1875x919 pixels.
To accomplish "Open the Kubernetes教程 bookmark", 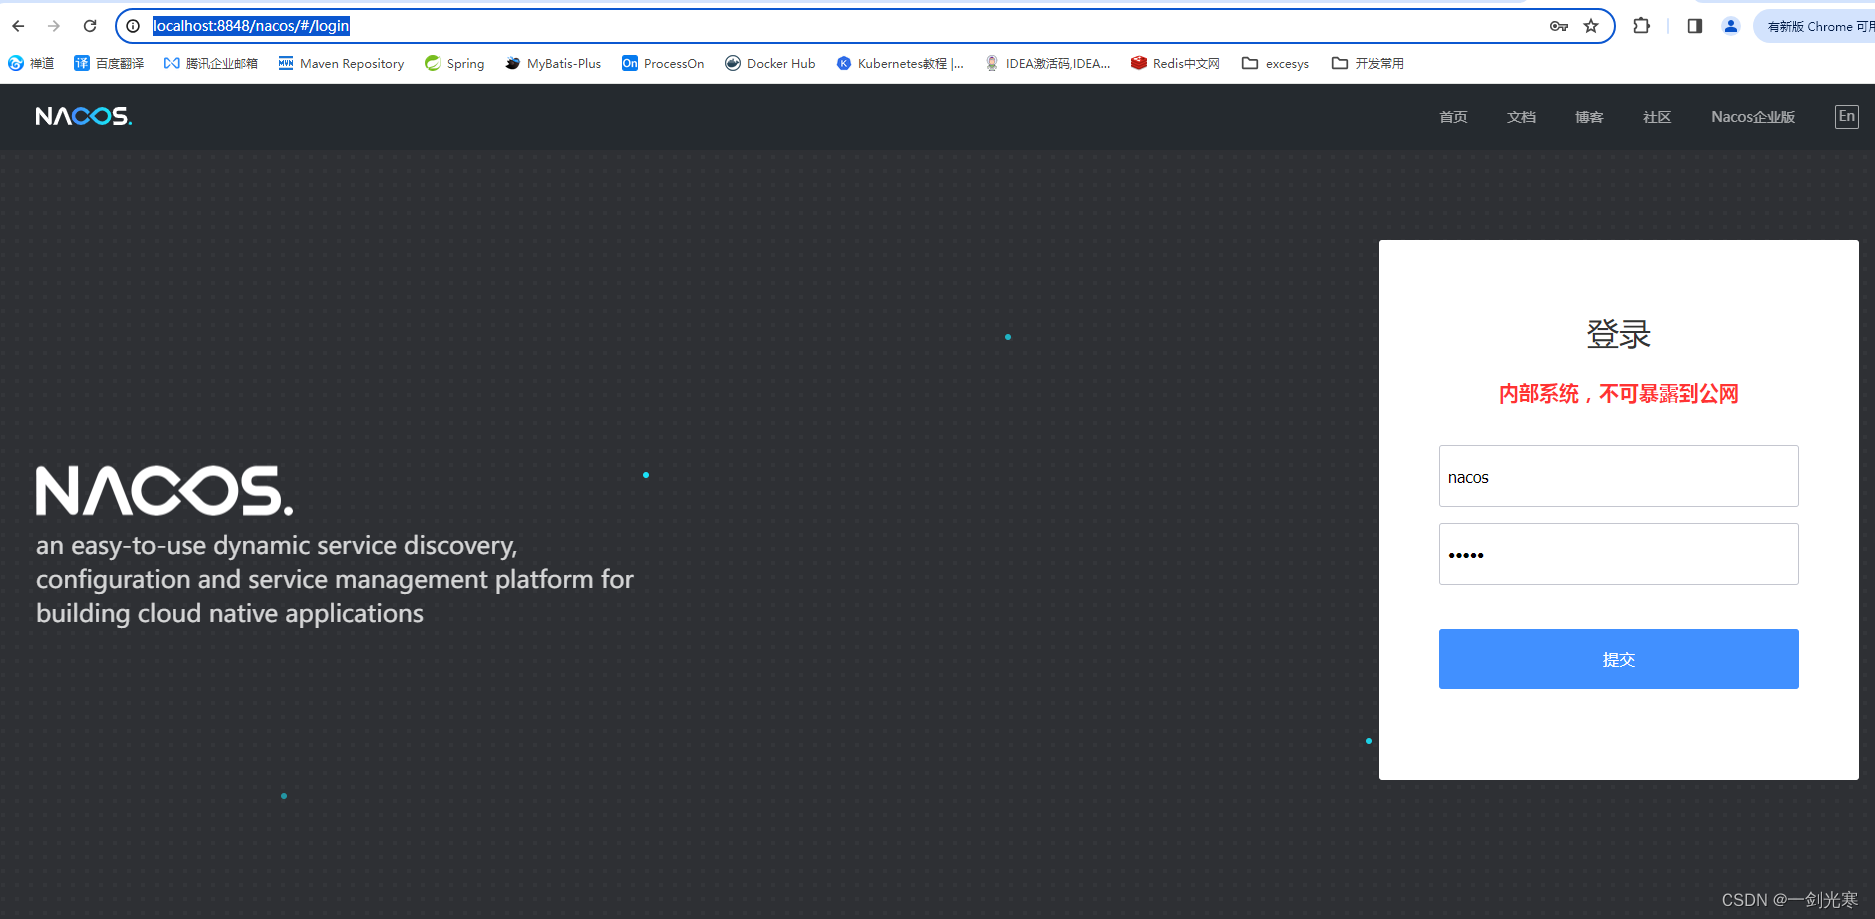I will tap(900, 63).
